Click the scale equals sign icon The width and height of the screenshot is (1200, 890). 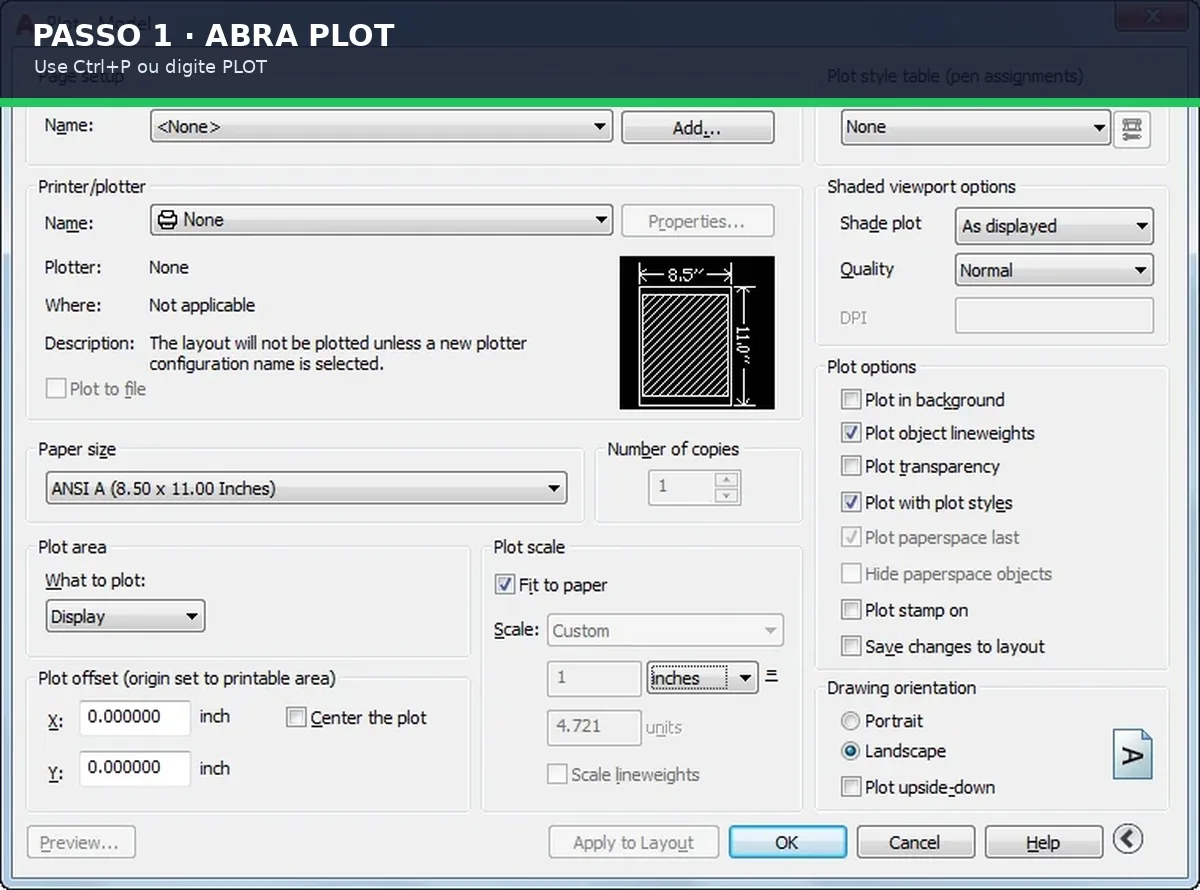[771, 676]
